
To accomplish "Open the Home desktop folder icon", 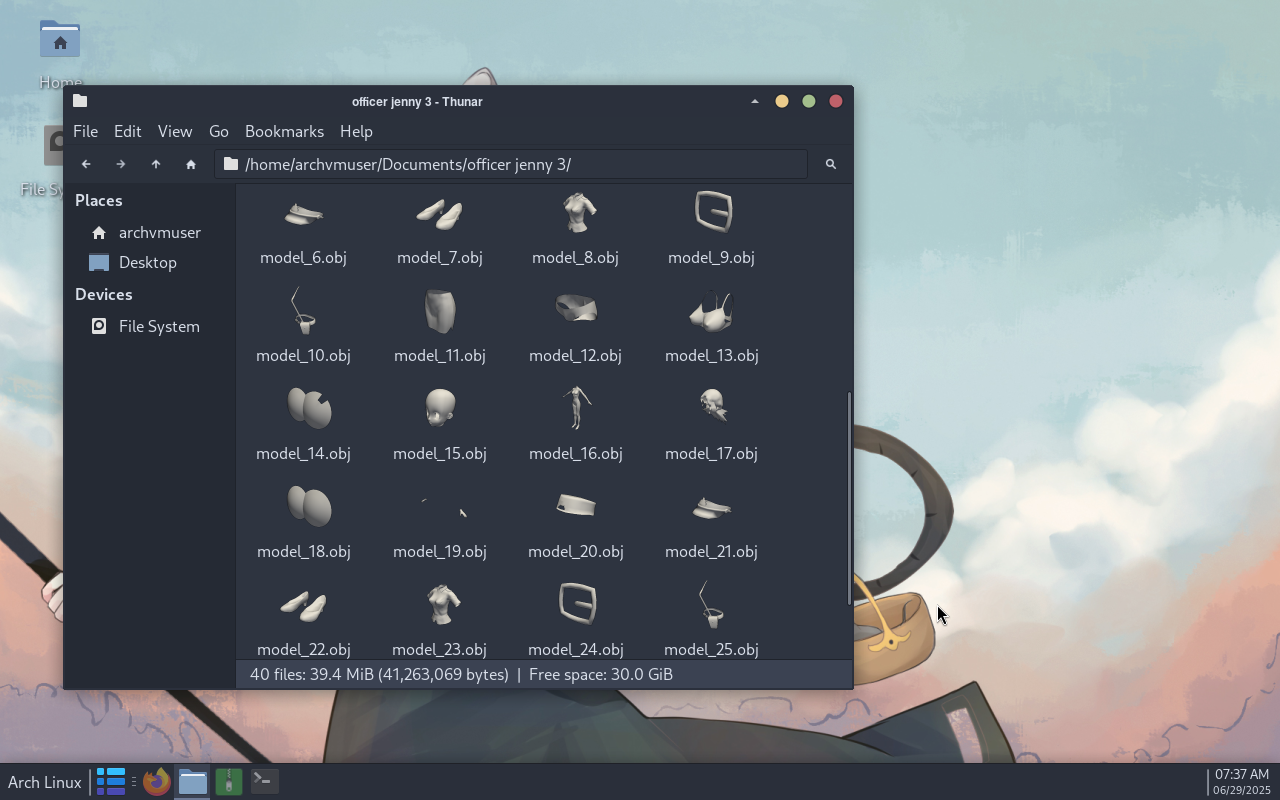I will (x=60, y=40).
